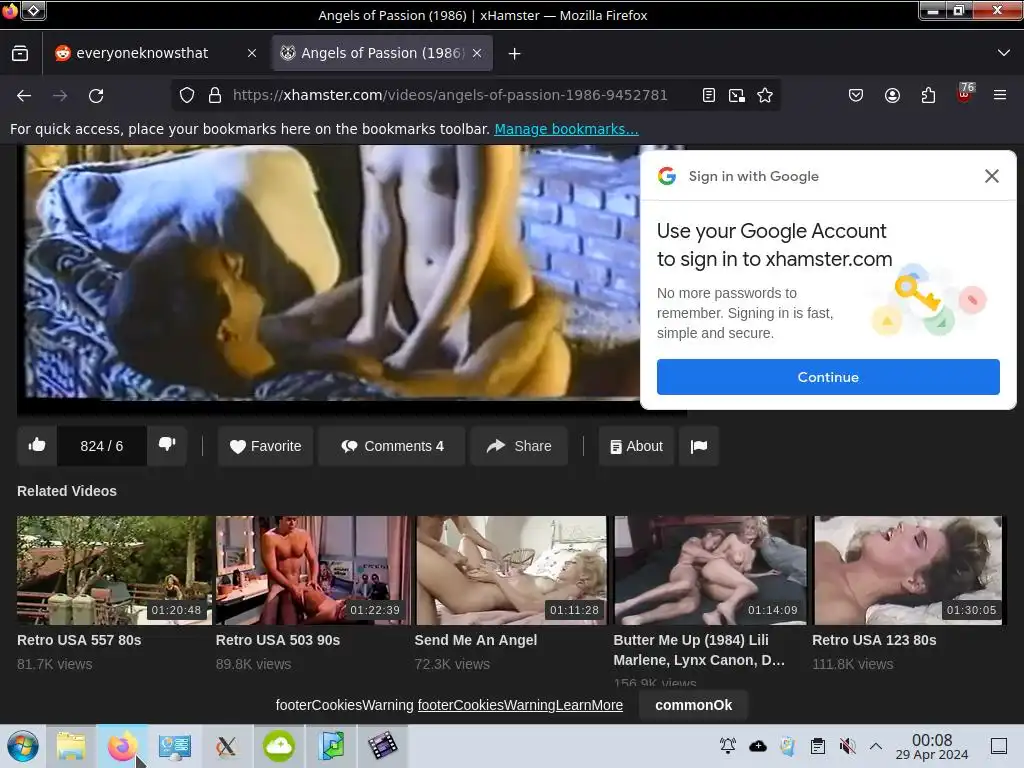This screenshot has height=768, width=1024.
Task: Report the video using the flag icon
Action: [x=699, y=446]
